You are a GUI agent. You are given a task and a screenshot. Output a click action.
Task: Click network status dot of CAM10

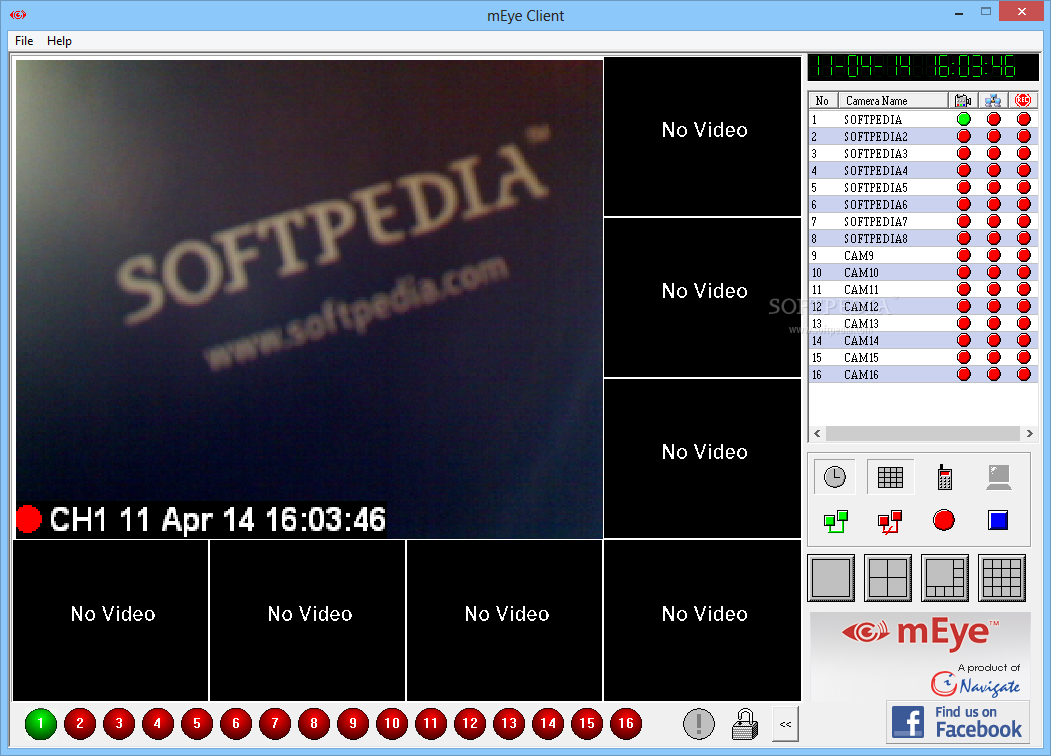[993, 272]
